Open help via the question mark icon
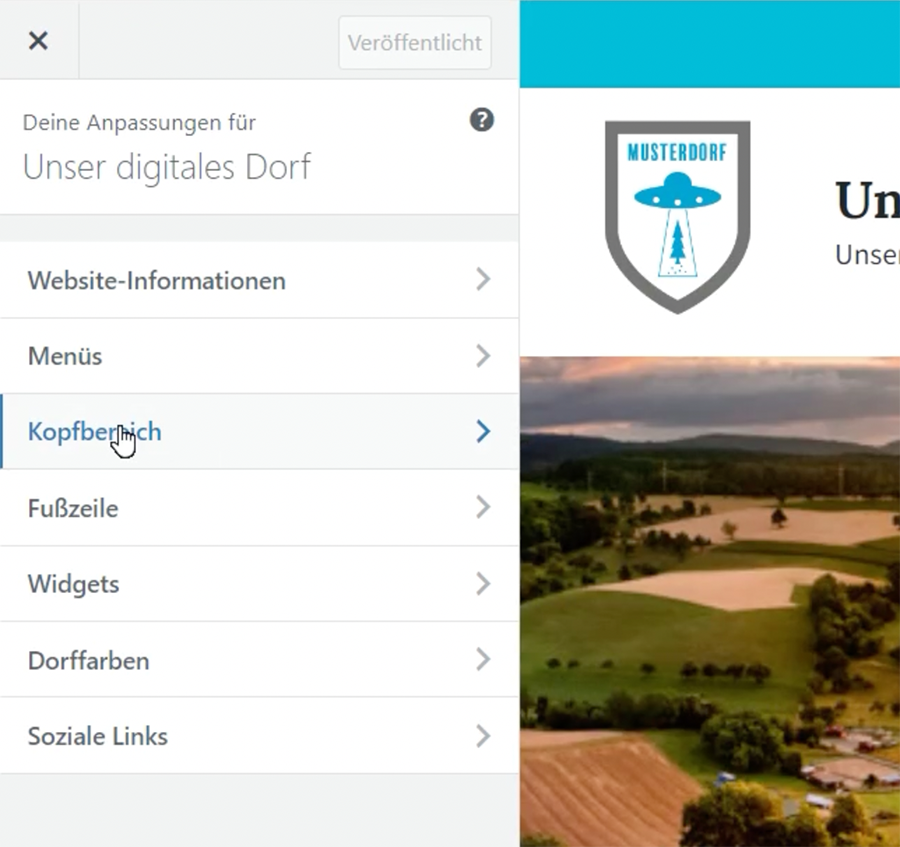The image size is (900, 847). pyautogui.click(x=481, y=121)
